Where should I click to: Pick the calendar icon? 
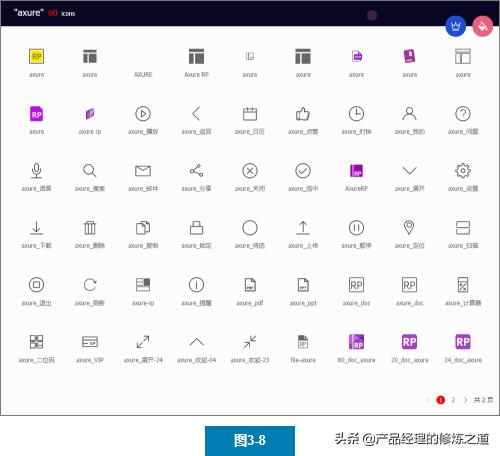click(x=250, y=114)
